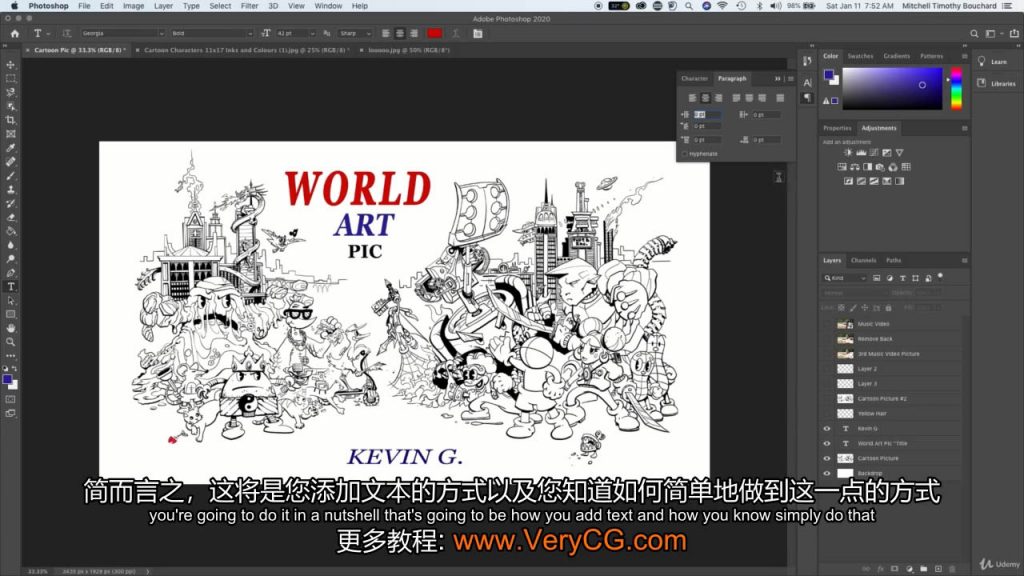Switch to Cartoon Characters 11x17 document tab

(x=246, y=50)
